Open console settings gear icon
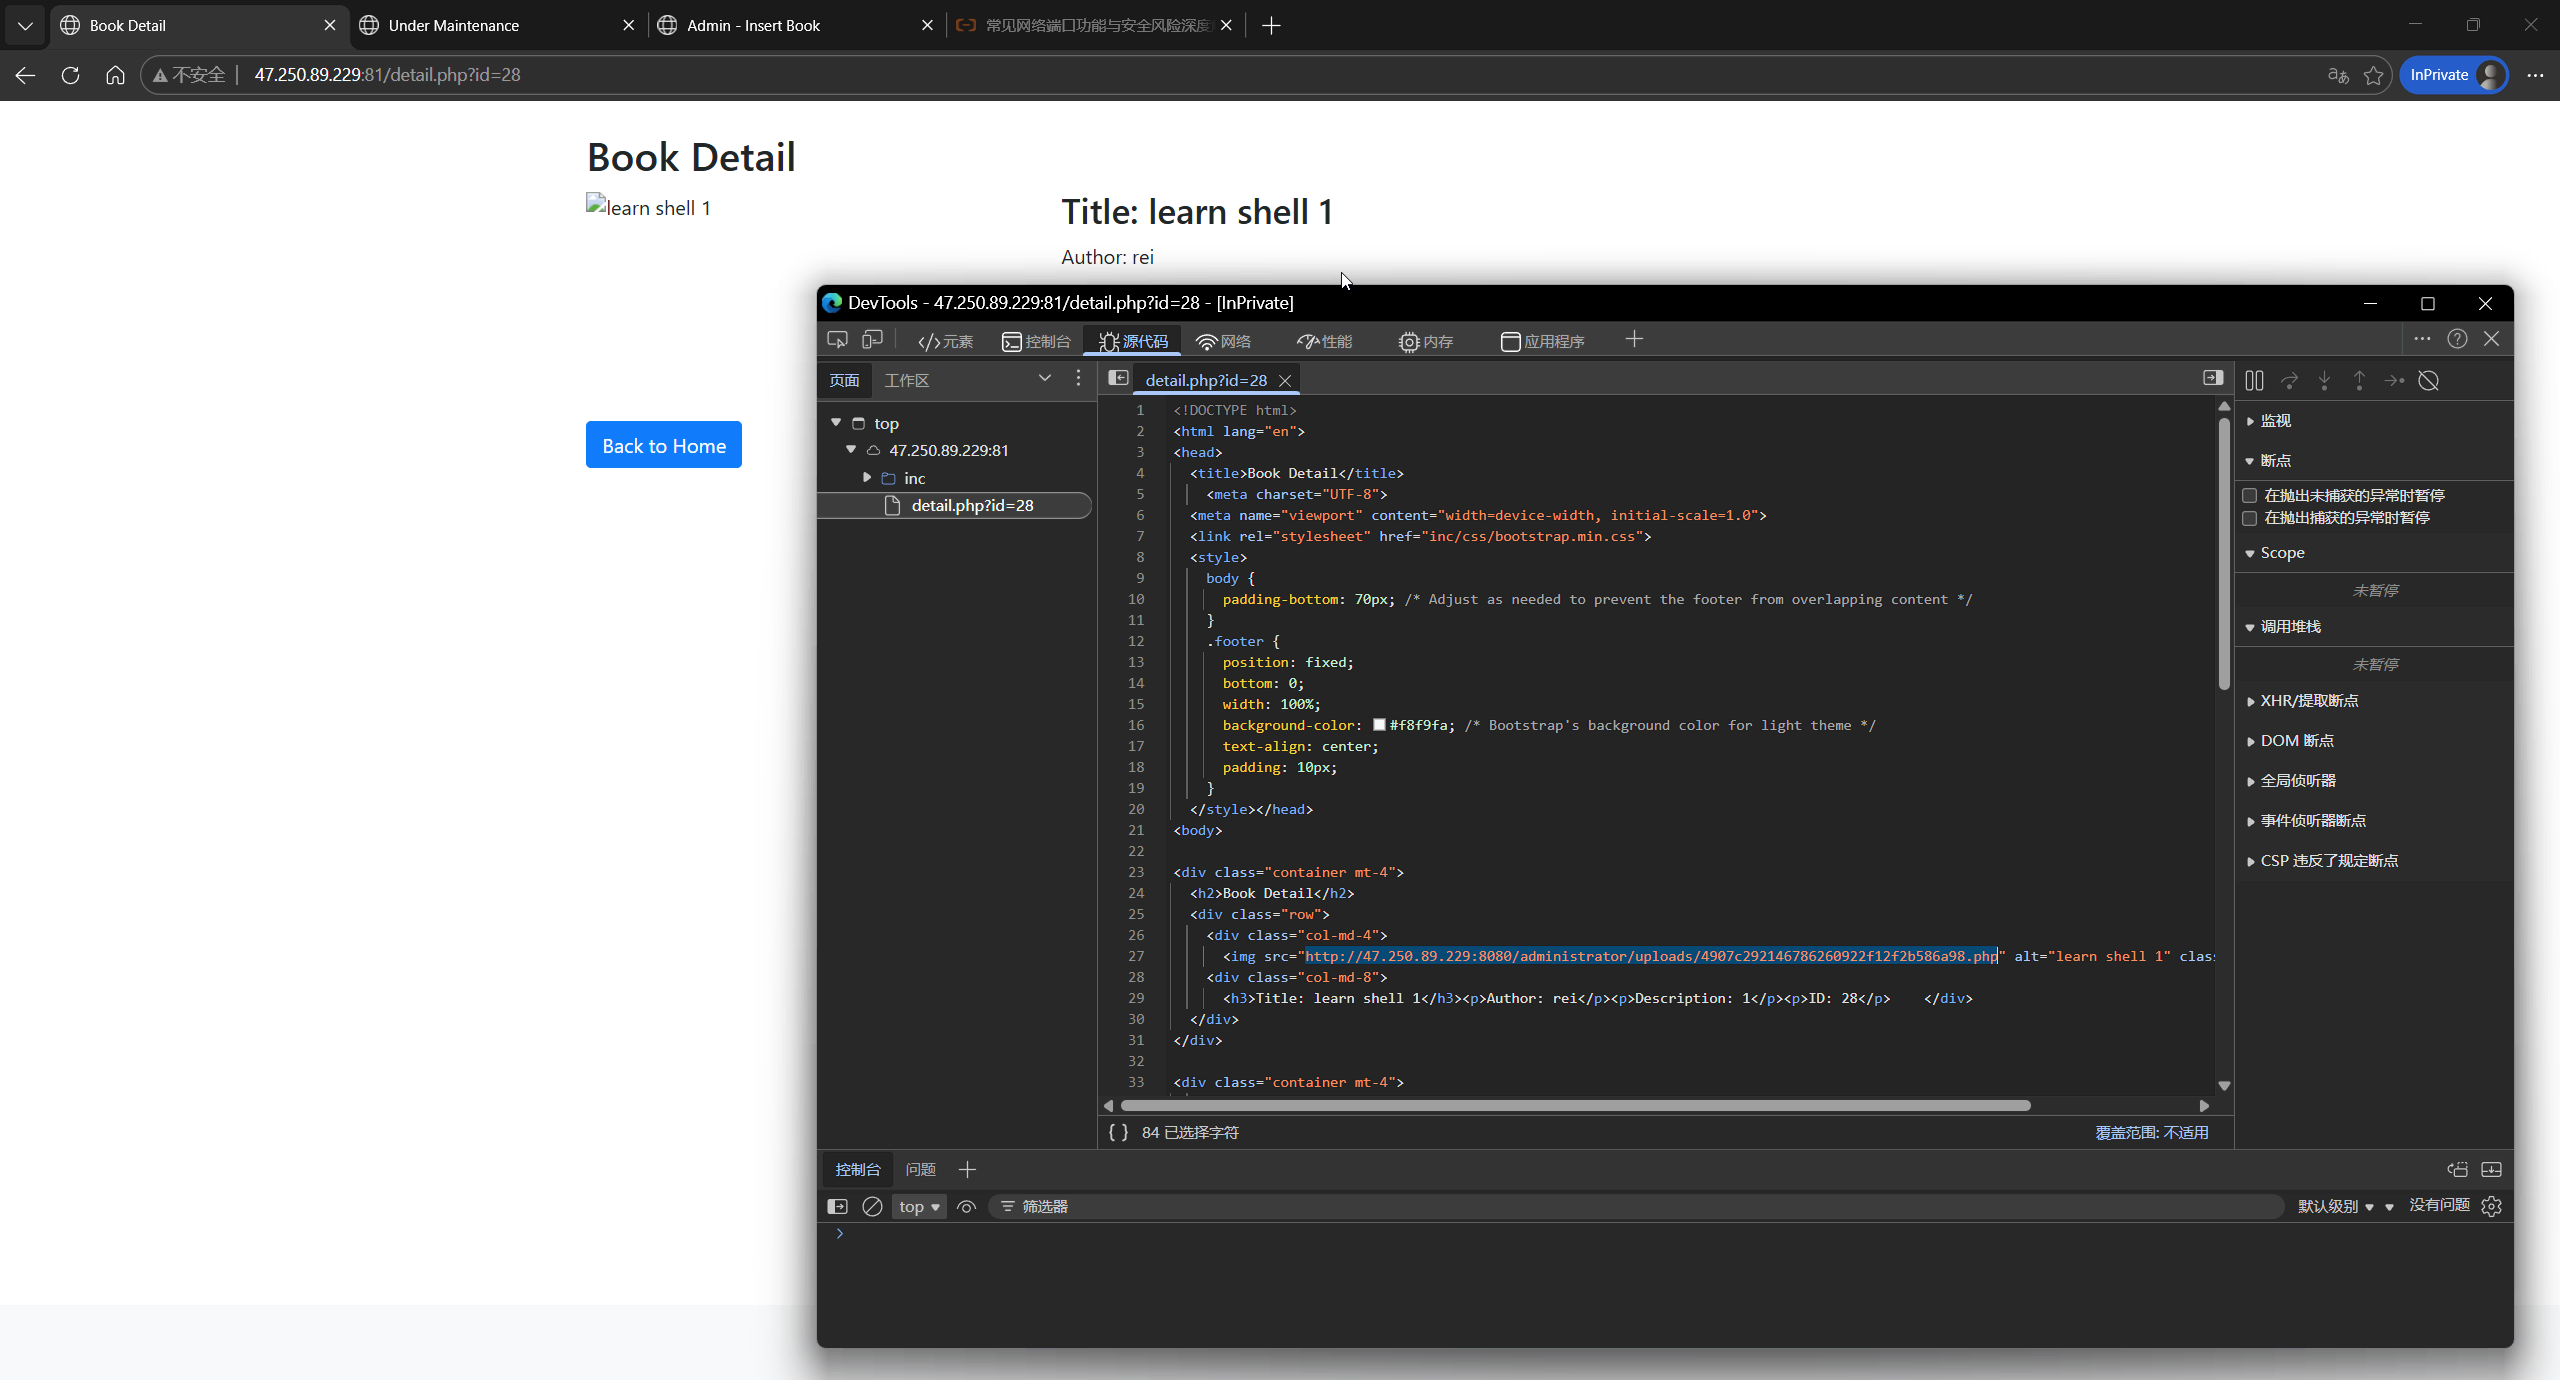This screenshot has width=2560, height=1380. tap(2491, 1206)
